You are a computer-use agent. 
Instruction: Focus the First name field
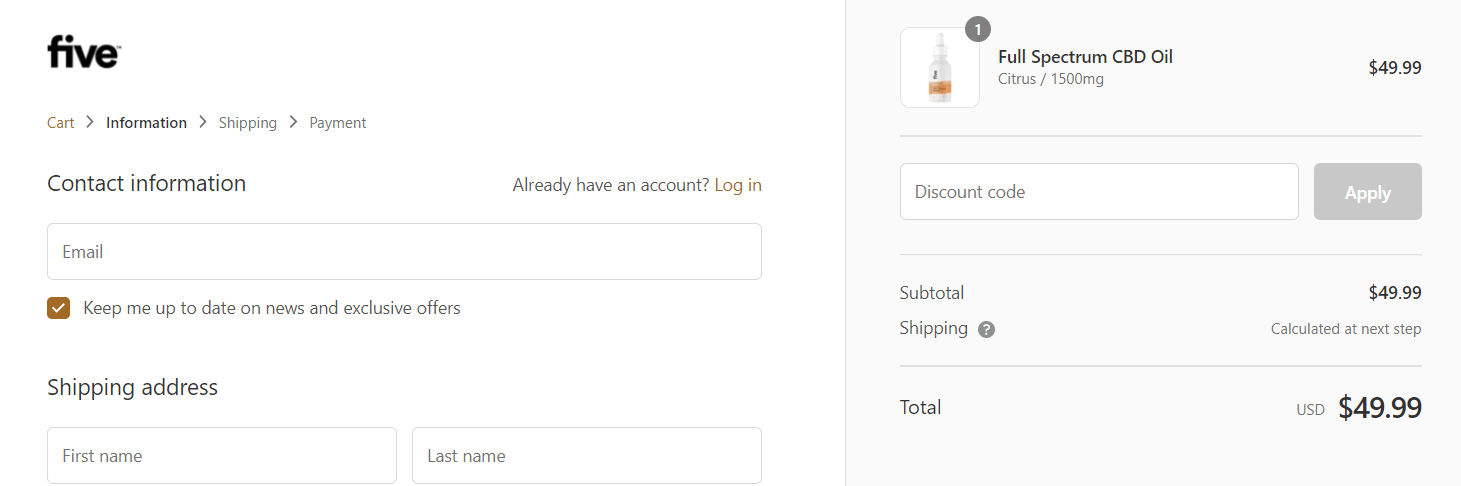coord(222,456)
